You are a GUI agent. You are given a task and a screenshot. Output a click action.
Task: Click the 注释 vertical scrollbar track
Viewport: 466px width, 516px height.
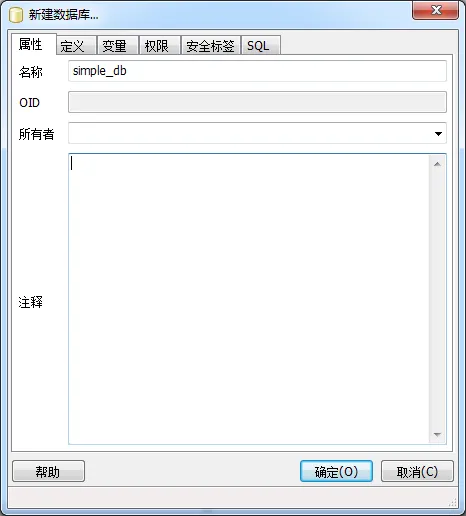coord(438,299)
